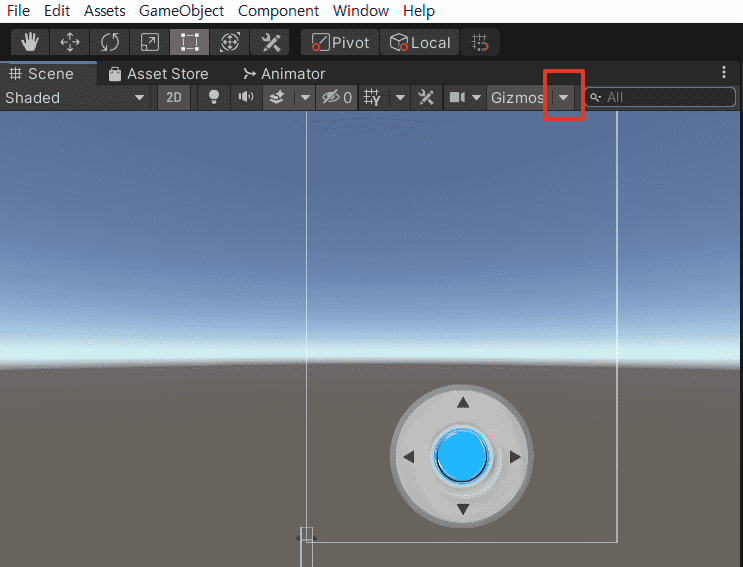Toggle Gizmos button
The height and width of the screenshot is (567, 743).
517,98
